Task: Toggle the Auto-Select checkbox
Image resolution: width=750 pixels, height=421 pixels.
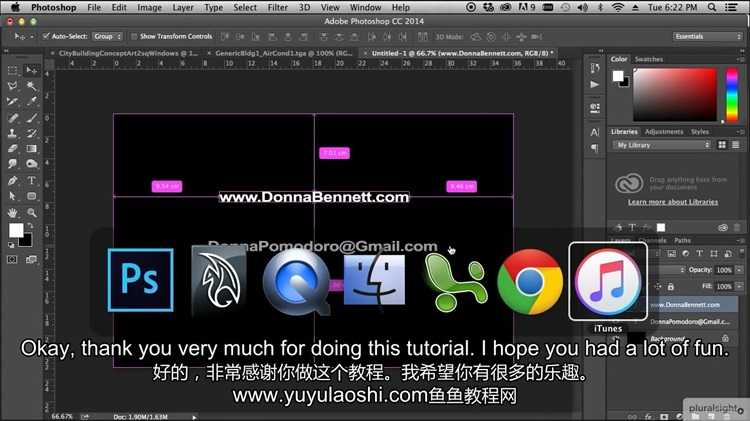Action: [46, 36]
